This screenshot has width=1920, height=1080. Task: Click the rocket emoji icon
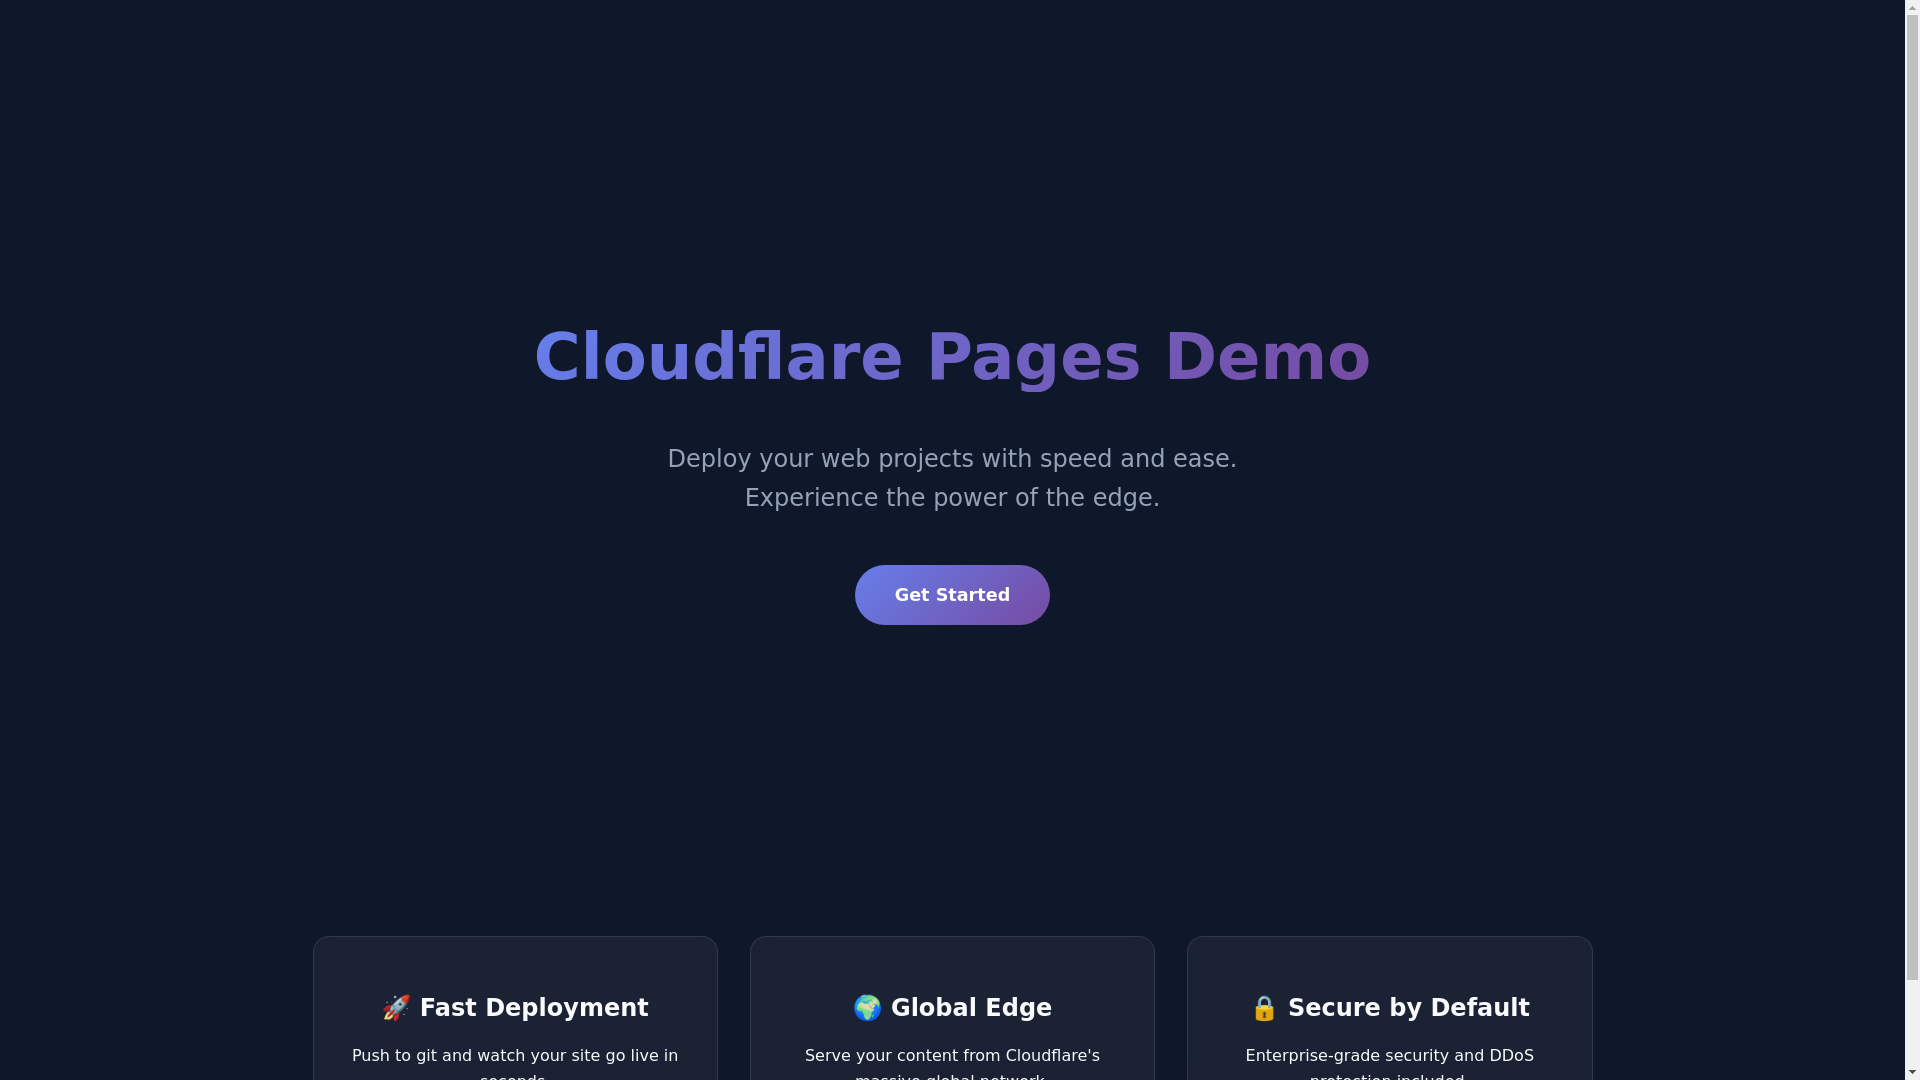coord(397,1007)
